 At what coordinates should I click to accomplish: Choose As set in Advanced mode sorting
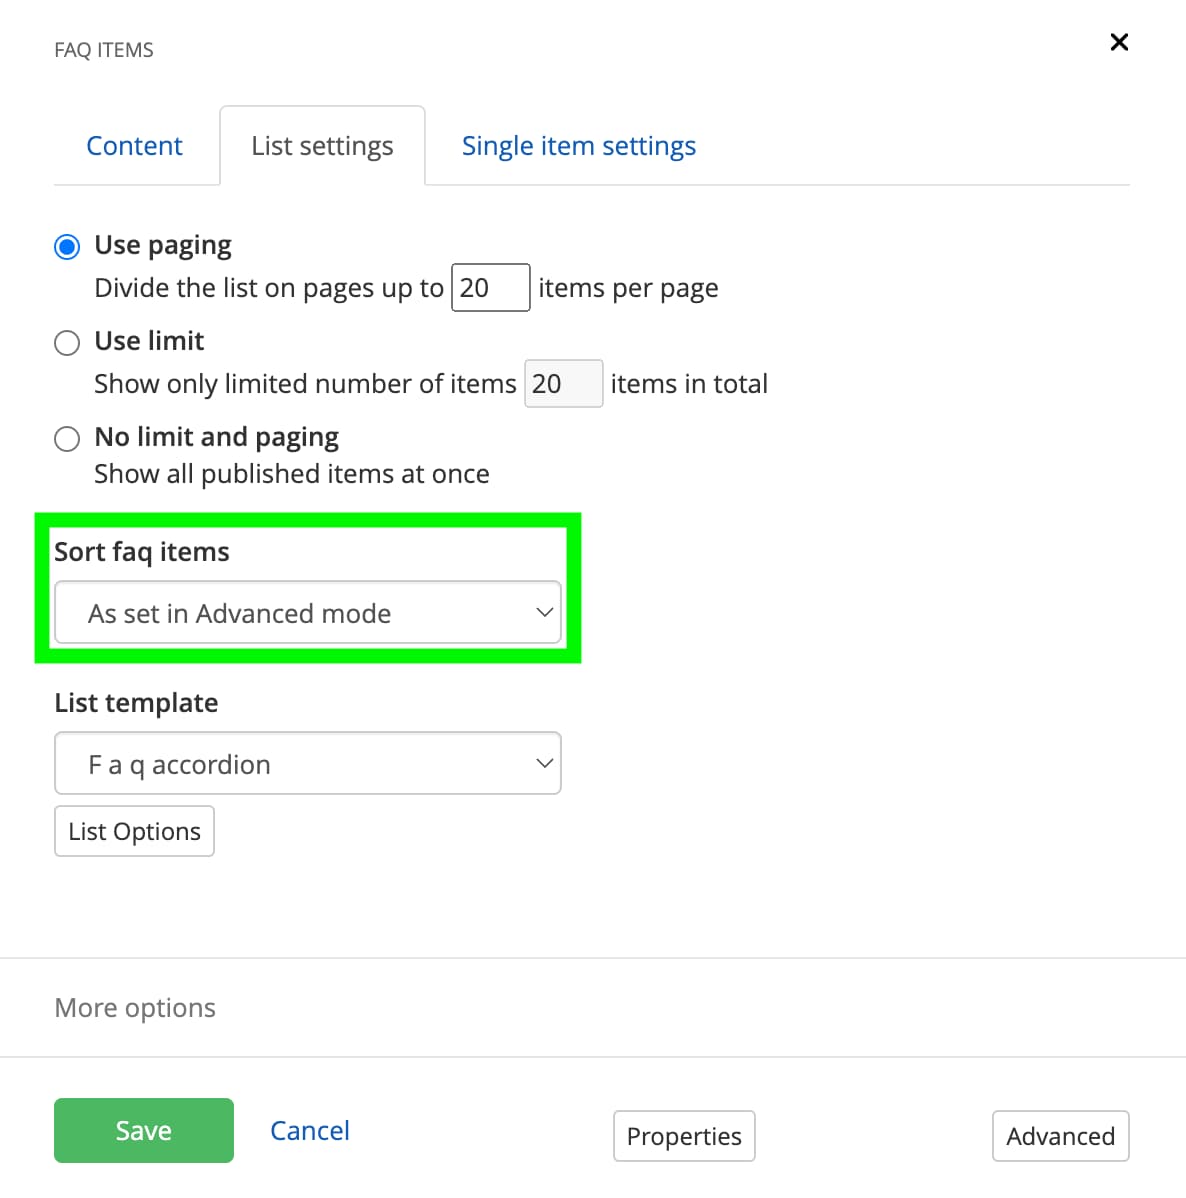click(x=307, y=612)
